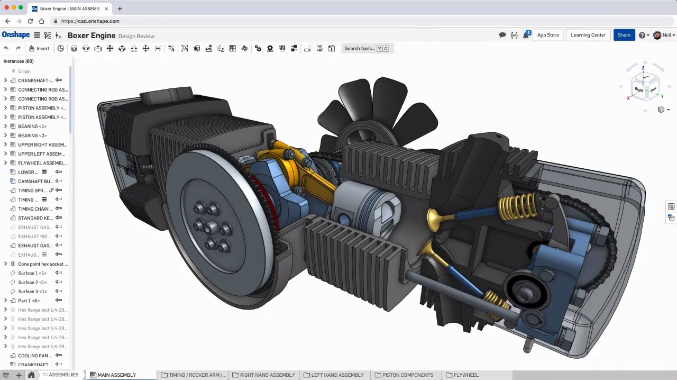Switch to the RIGHT HAND ASSEMBLY tab
This screenshot has height=380, width=677.
click(x=263, y=375)
